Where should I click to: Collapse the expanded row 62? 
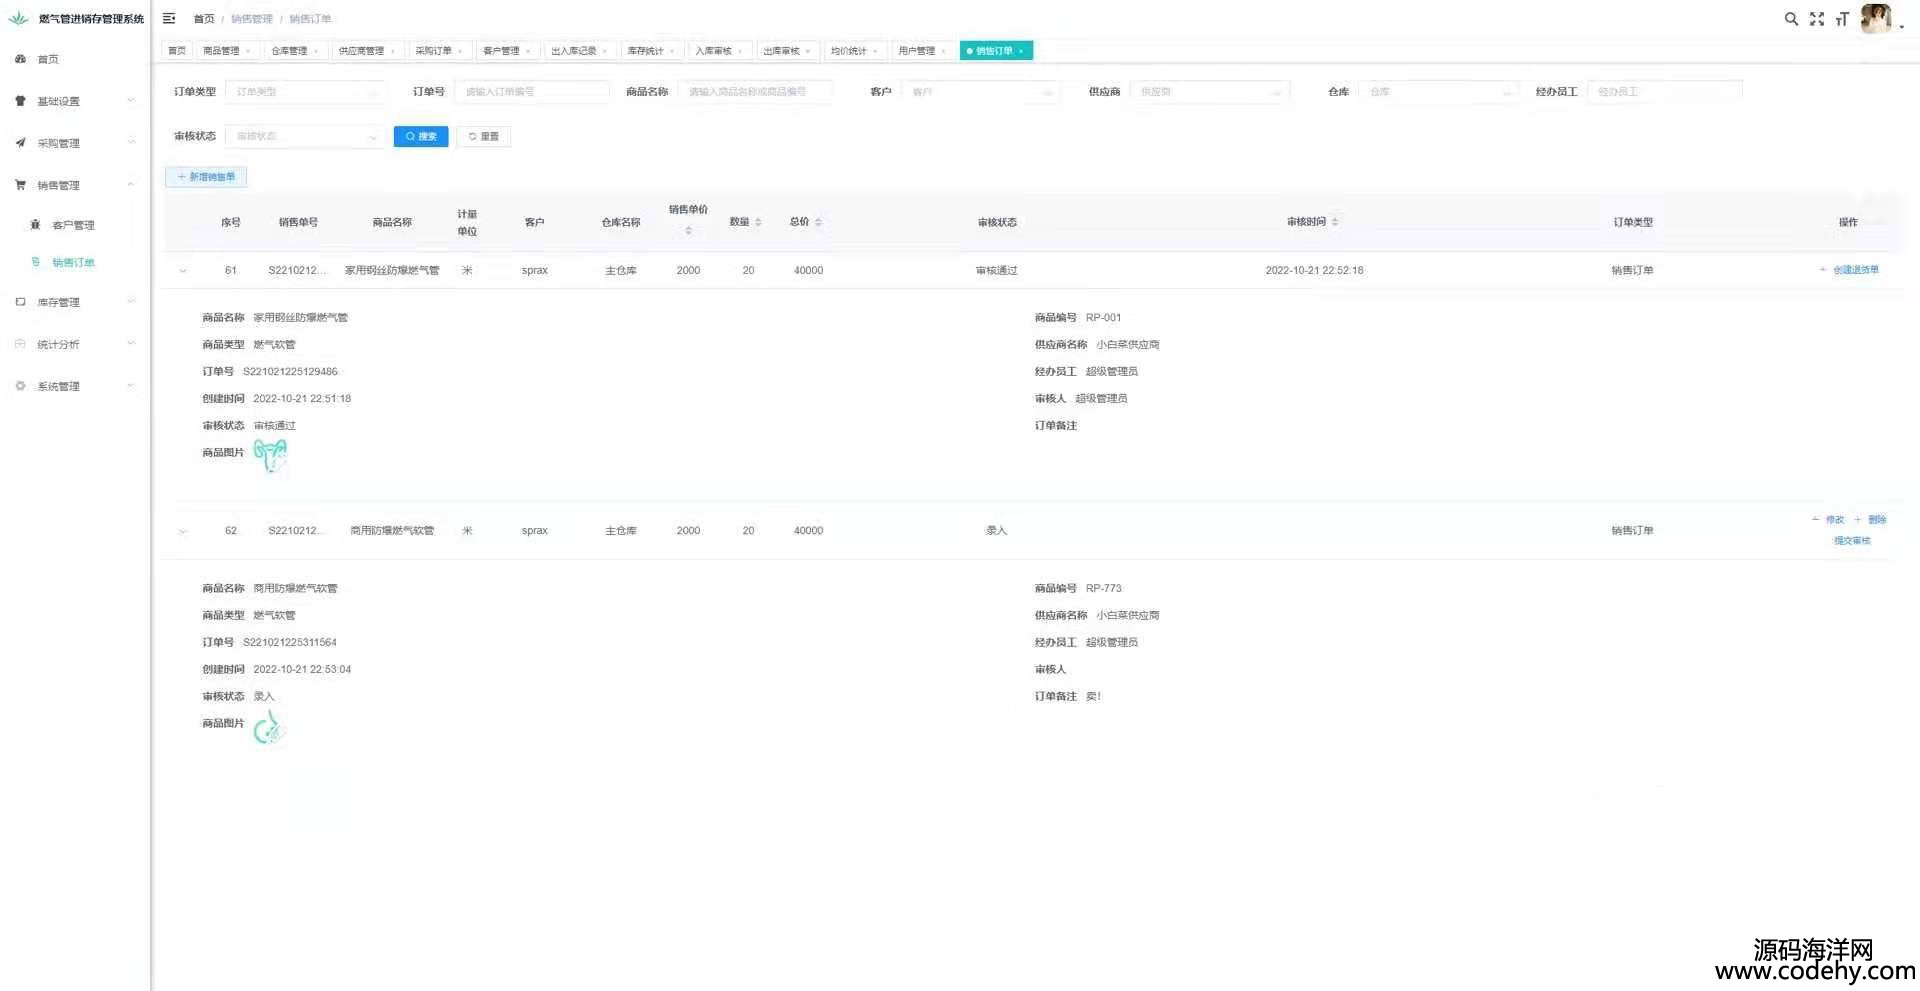[x=183, y=531]
